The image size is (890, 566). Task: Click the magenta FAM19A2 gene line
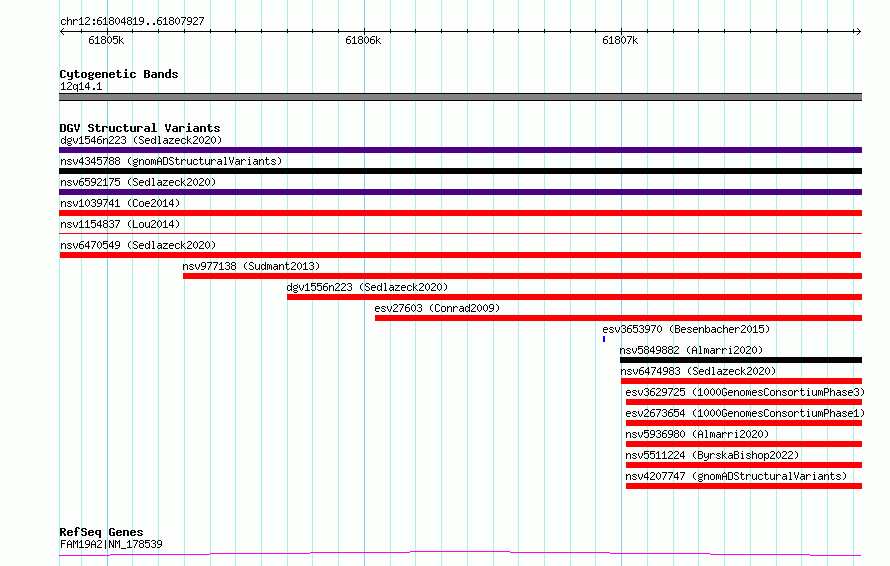(x=460, y=553)
